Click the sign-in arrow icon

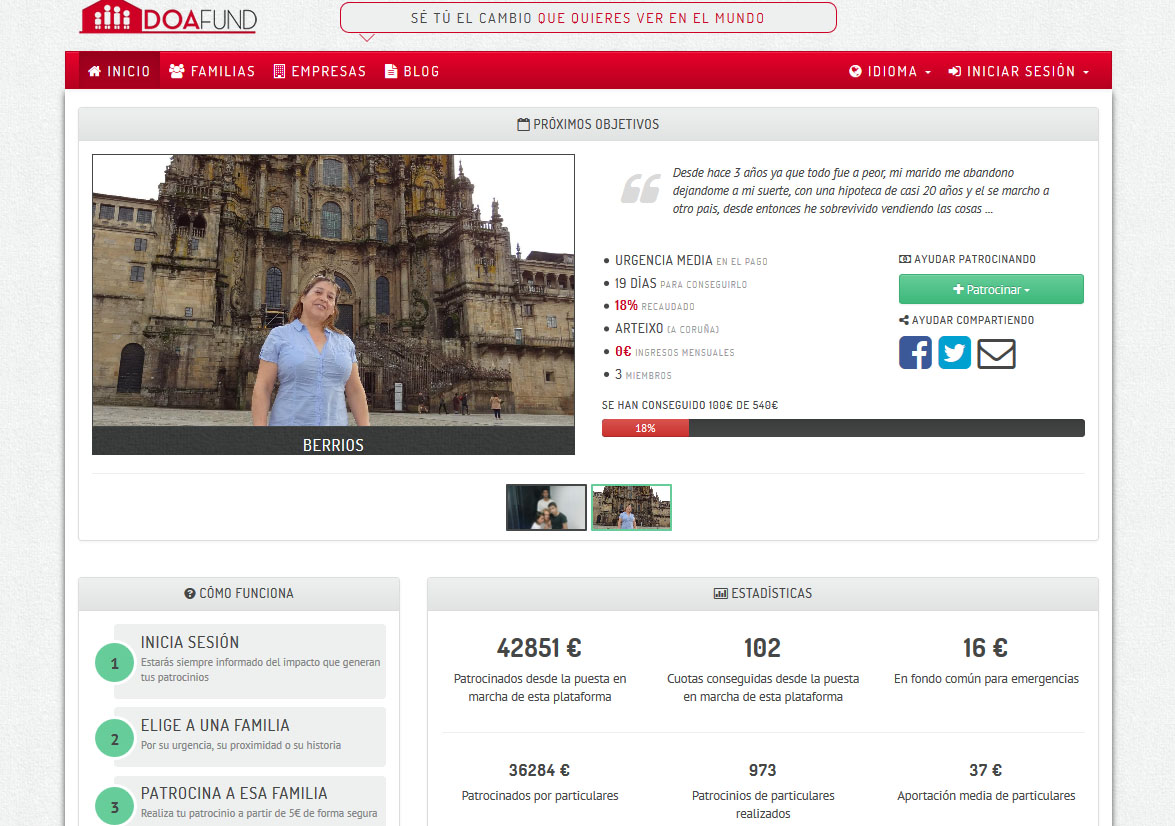[x=955, y=71]
